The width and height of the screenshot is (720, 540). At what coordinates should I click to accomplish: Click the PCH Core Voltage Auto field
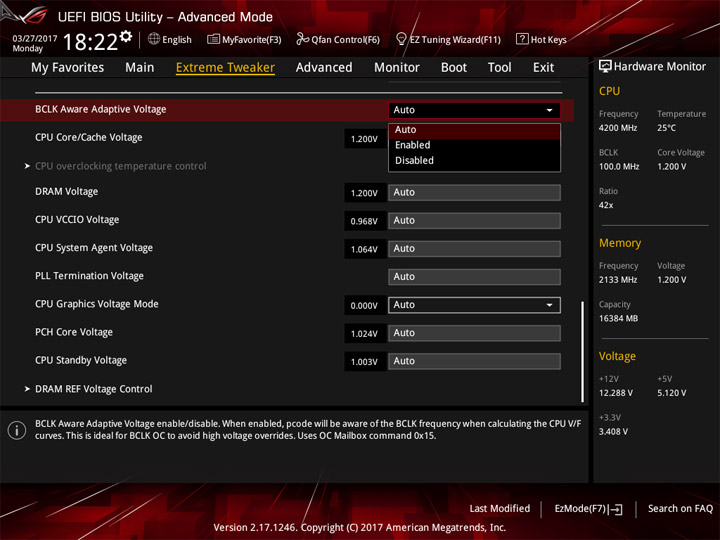pos(474,333)
